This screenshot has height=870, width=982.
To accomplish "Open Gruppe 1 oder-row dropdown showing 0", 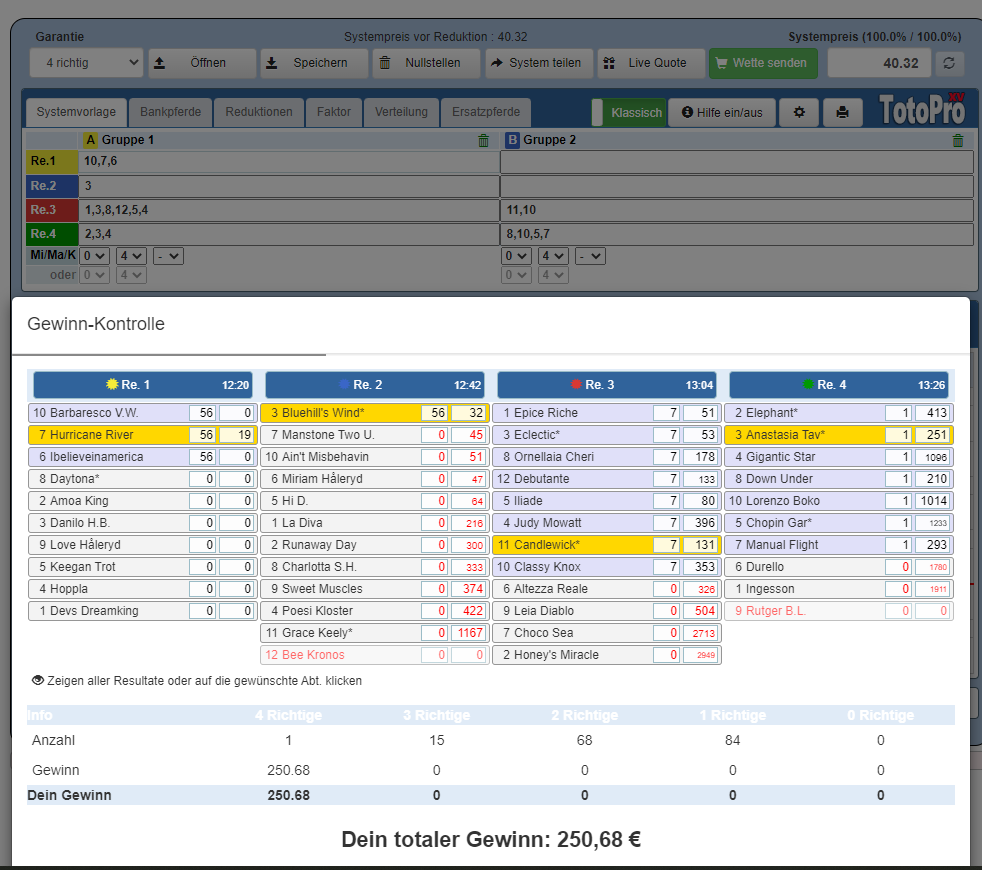I will coord(95,275).
